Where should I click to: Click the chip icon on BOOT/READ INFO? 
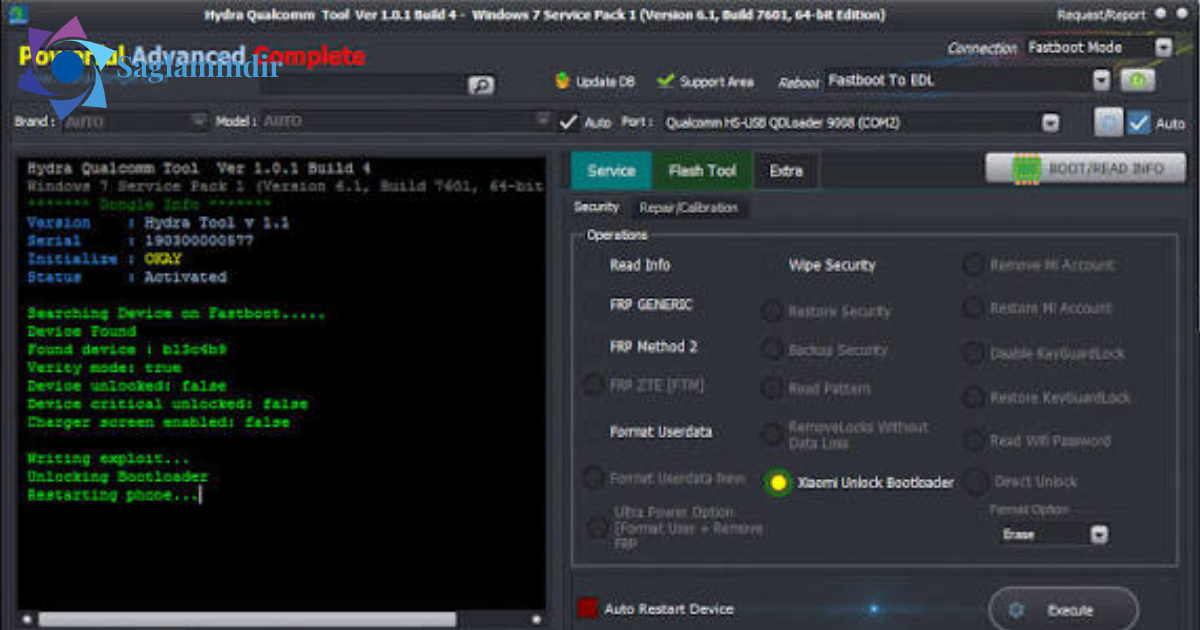pos(1027,169)
